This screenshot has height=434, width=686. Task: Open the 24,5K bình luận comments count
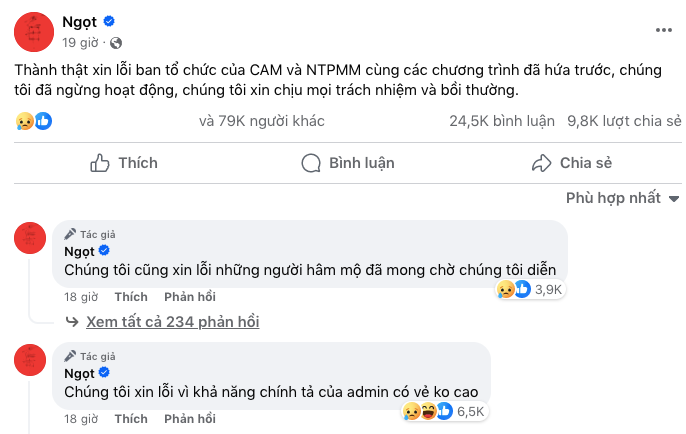(502, 121)
